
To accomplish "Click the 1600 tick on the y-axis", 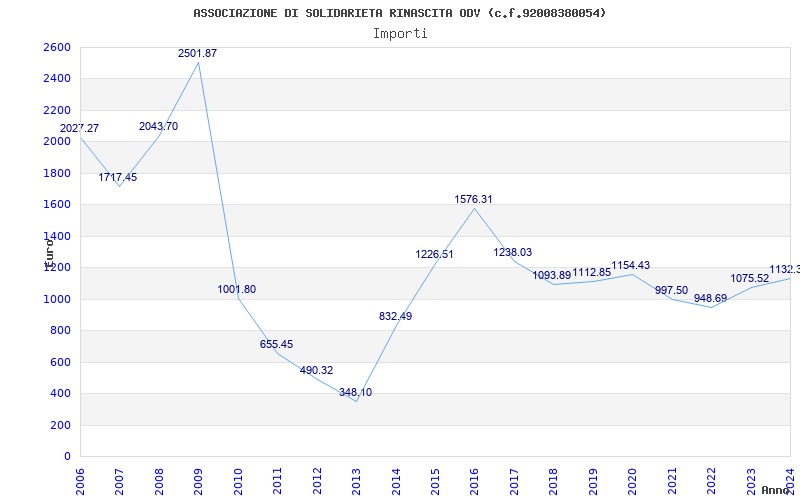I will point(57,205).
